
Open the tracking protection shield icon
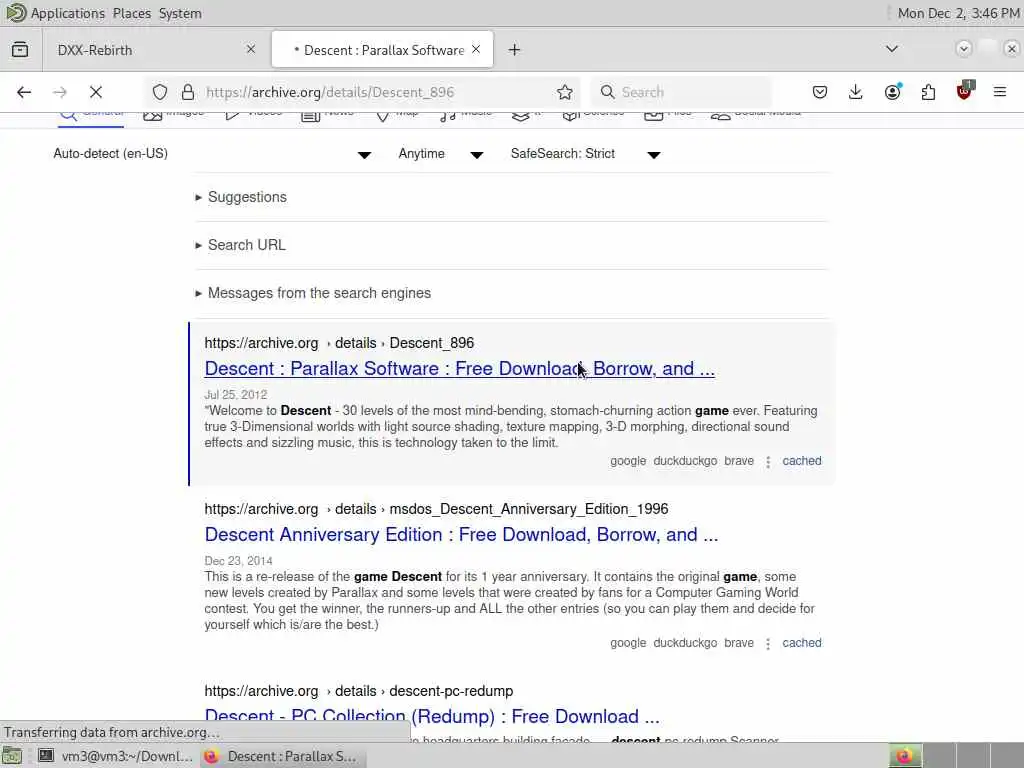pos(160,92)
